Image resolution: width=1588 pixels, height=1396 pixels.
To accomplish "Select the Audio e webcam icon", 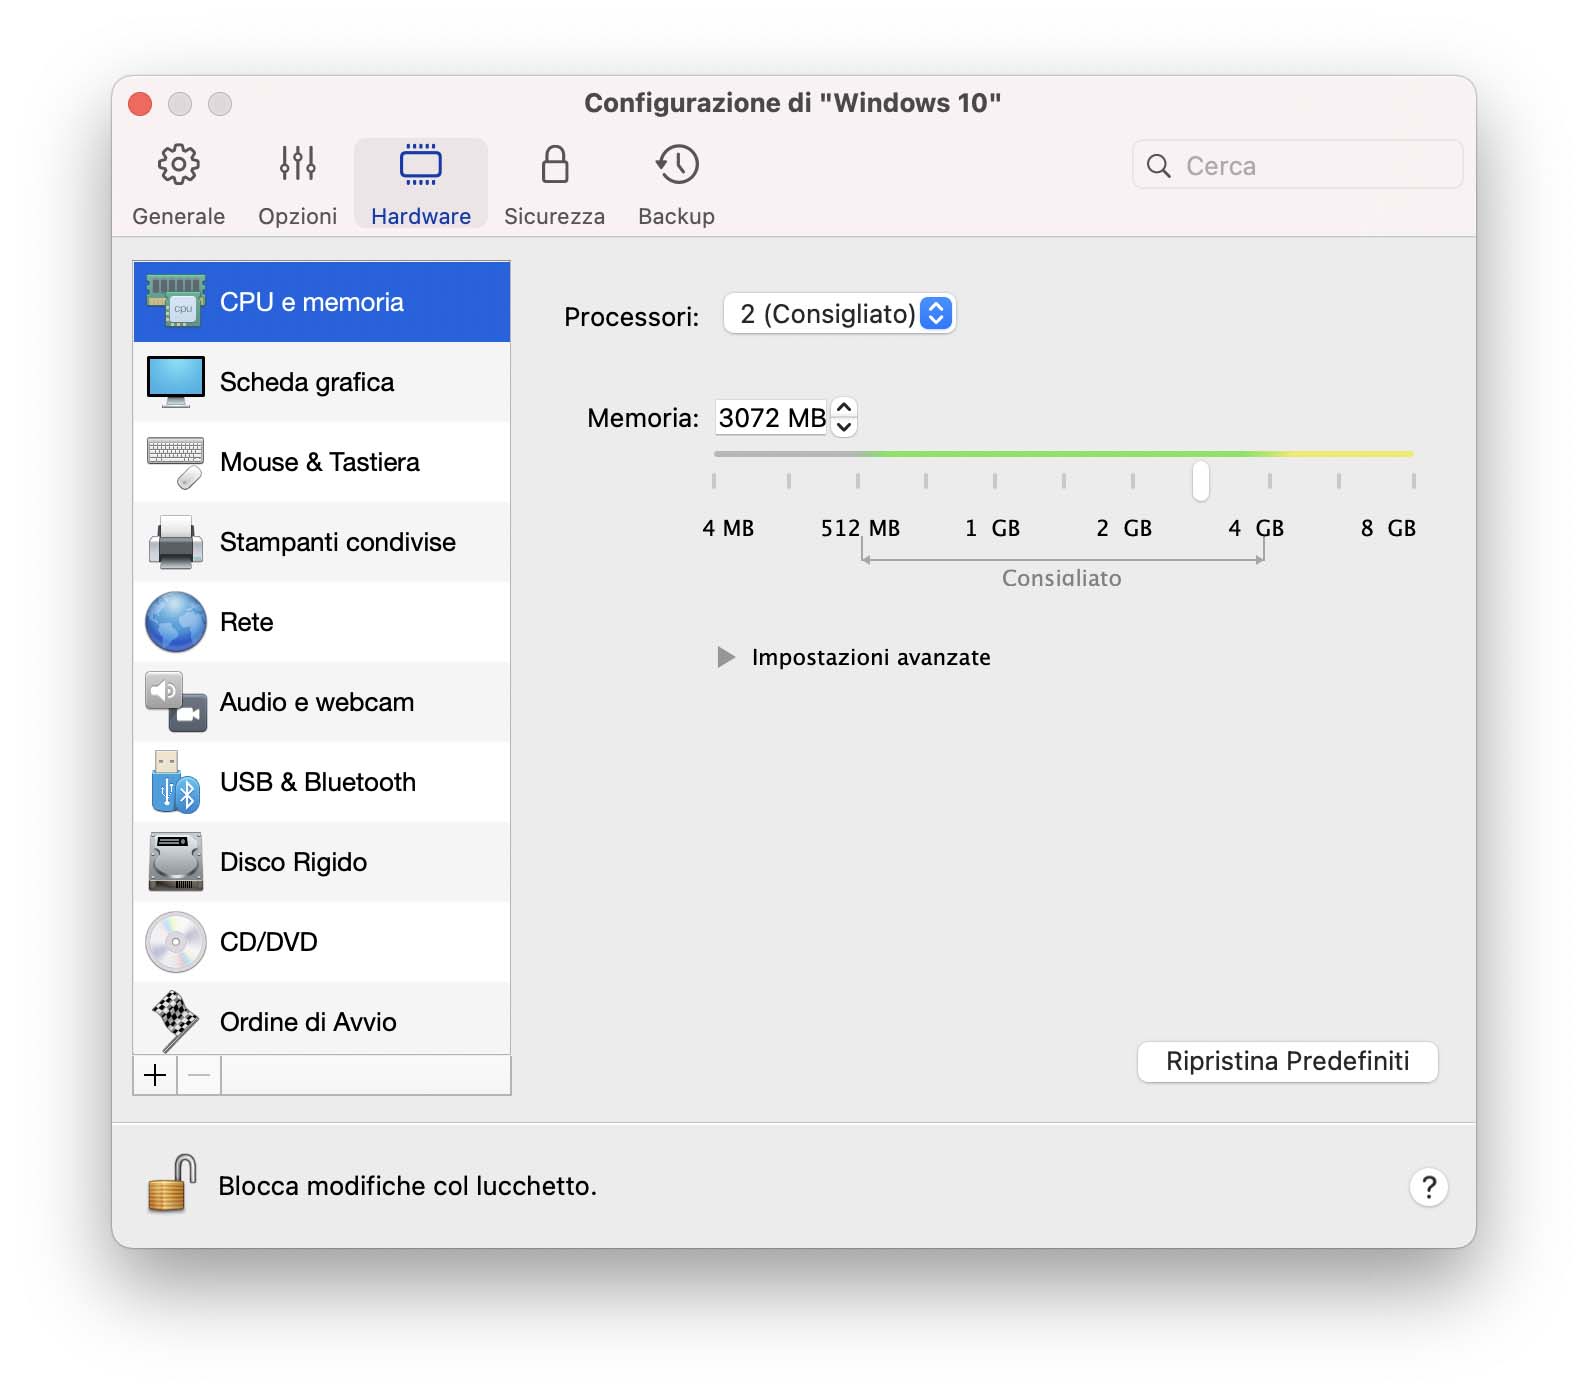I will tap(176, 702).
